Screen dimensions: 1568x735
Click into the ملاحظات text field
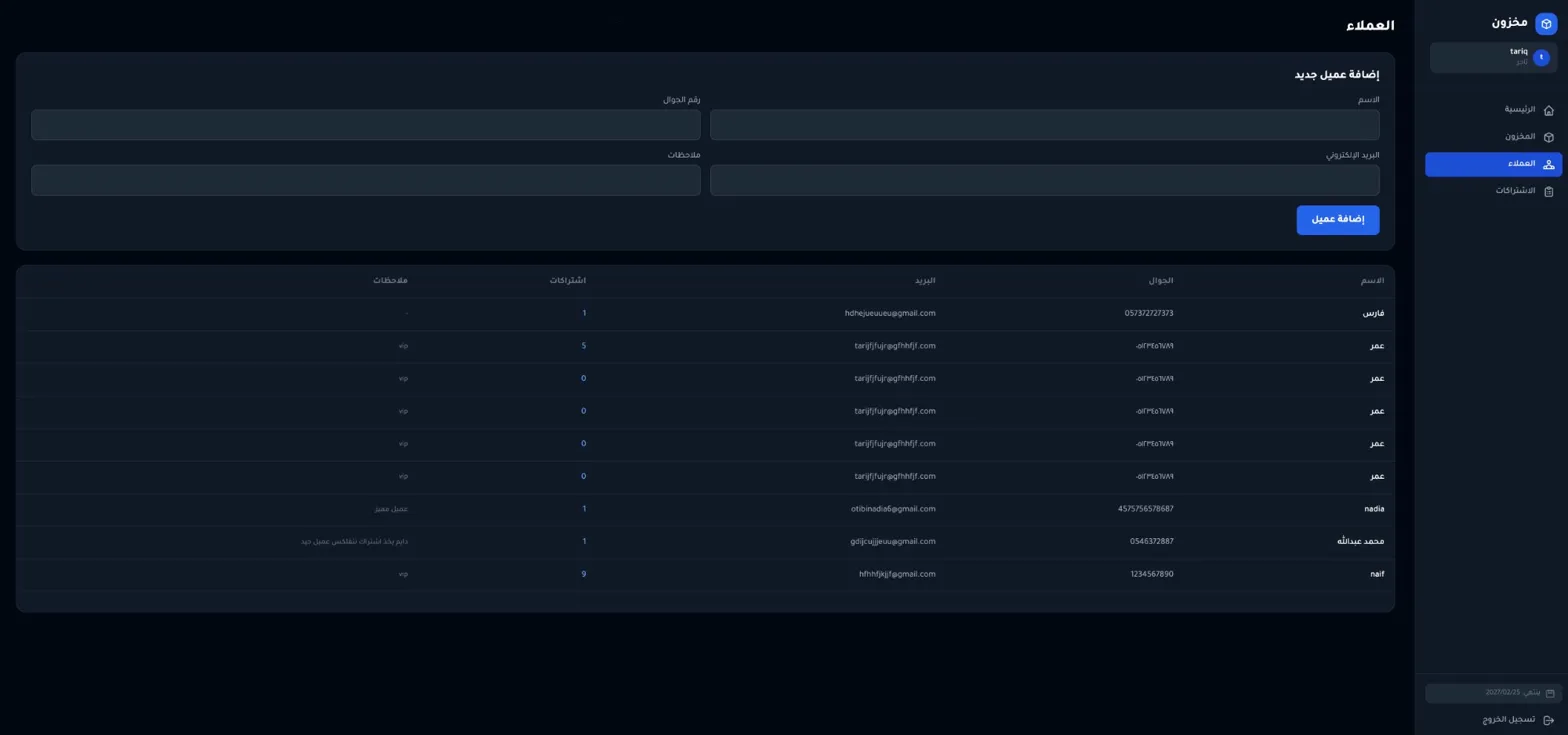coord(365,180)
